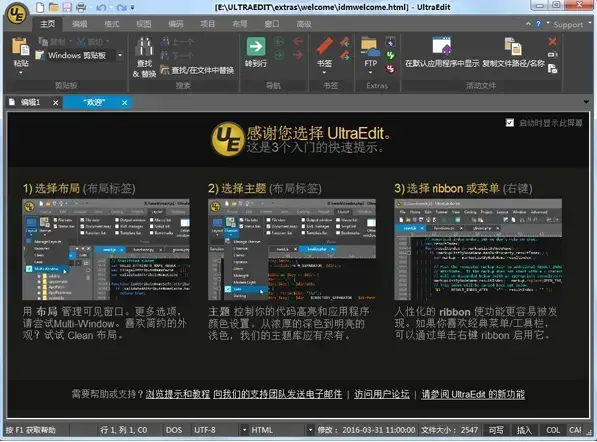Open 查找/在文件中替换
597x442 pixels.
point(197,70)
